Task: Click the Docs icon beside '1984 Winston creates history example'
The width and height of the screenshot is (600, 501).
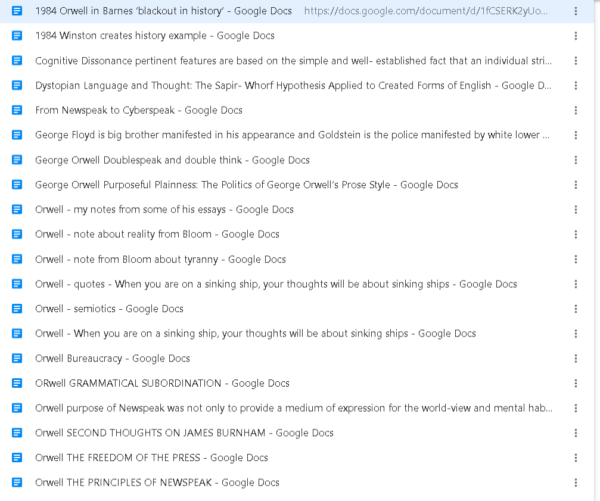Action: (x=17, y=36)
